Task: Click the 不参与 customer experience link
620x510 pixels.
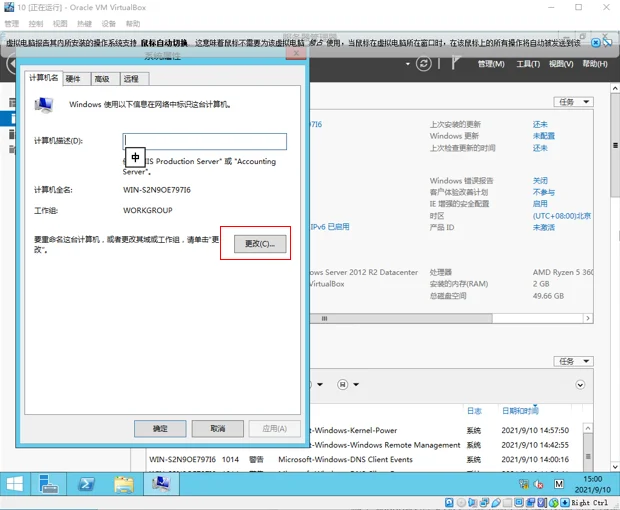Action: (x=543, y=192)
